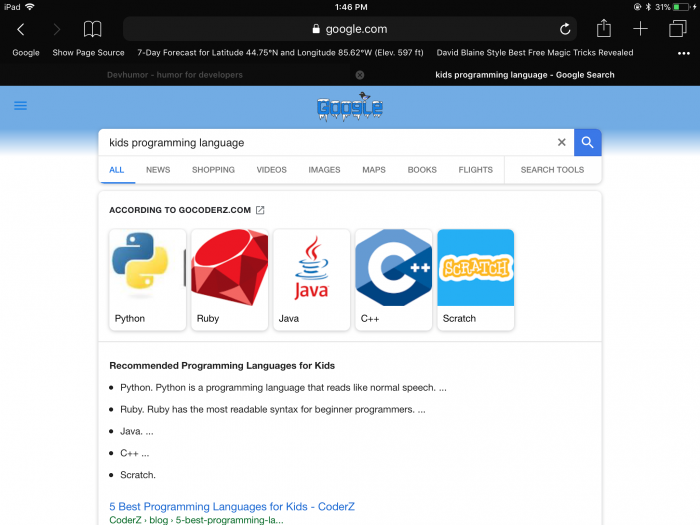Switch to the FLIGHTS tab
Screen dimensions: 700x525
475,170
